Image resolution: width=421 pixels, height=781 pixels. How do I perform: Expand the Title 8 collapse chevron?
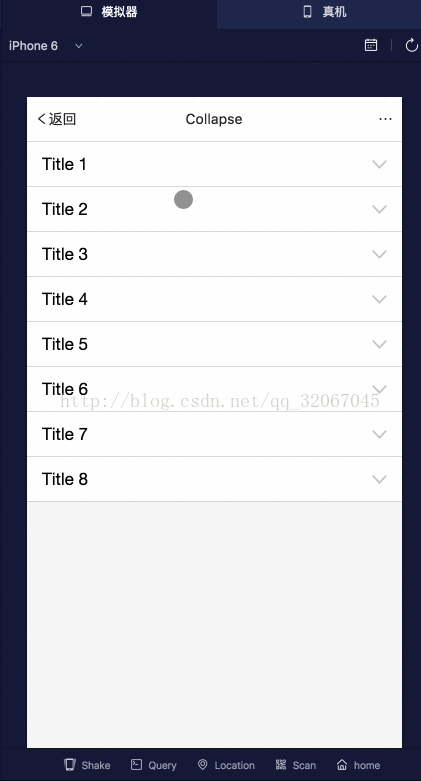380,479
